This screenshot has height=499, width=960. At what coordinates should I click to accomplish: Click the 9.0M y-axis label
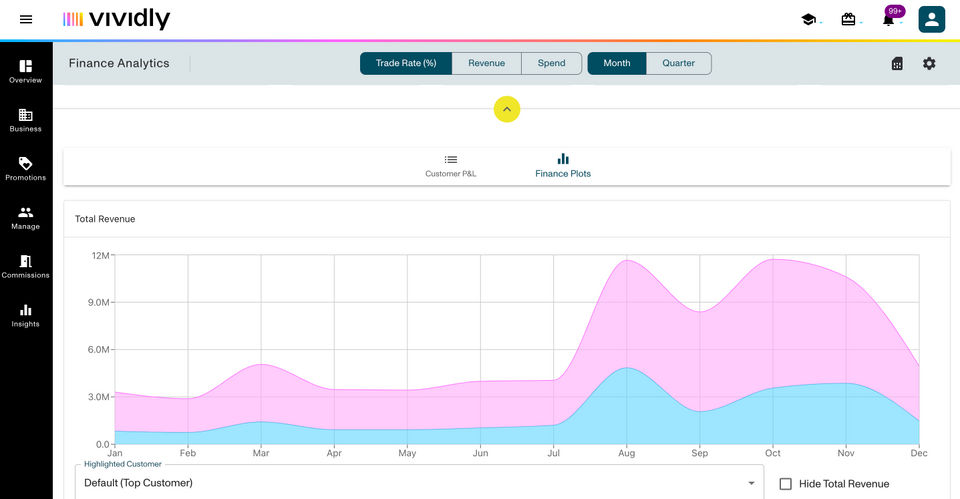(97, 302)
